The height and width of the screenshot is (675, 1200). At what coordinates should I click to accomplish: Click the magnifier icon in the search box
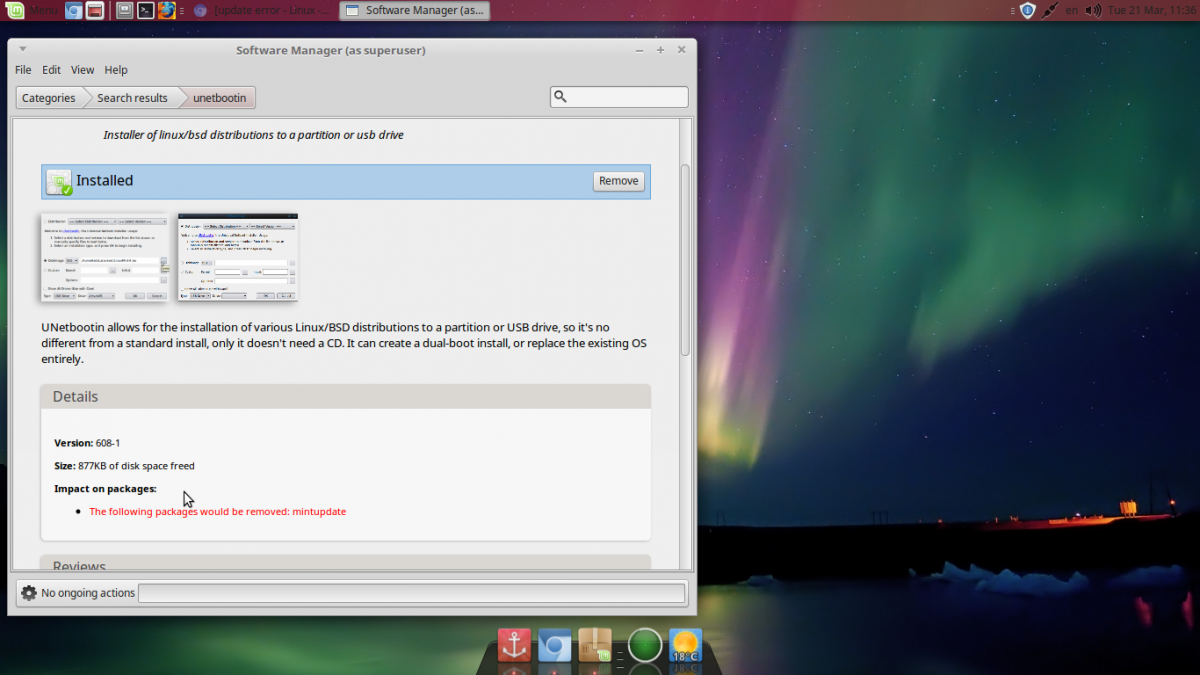(561, 97)
